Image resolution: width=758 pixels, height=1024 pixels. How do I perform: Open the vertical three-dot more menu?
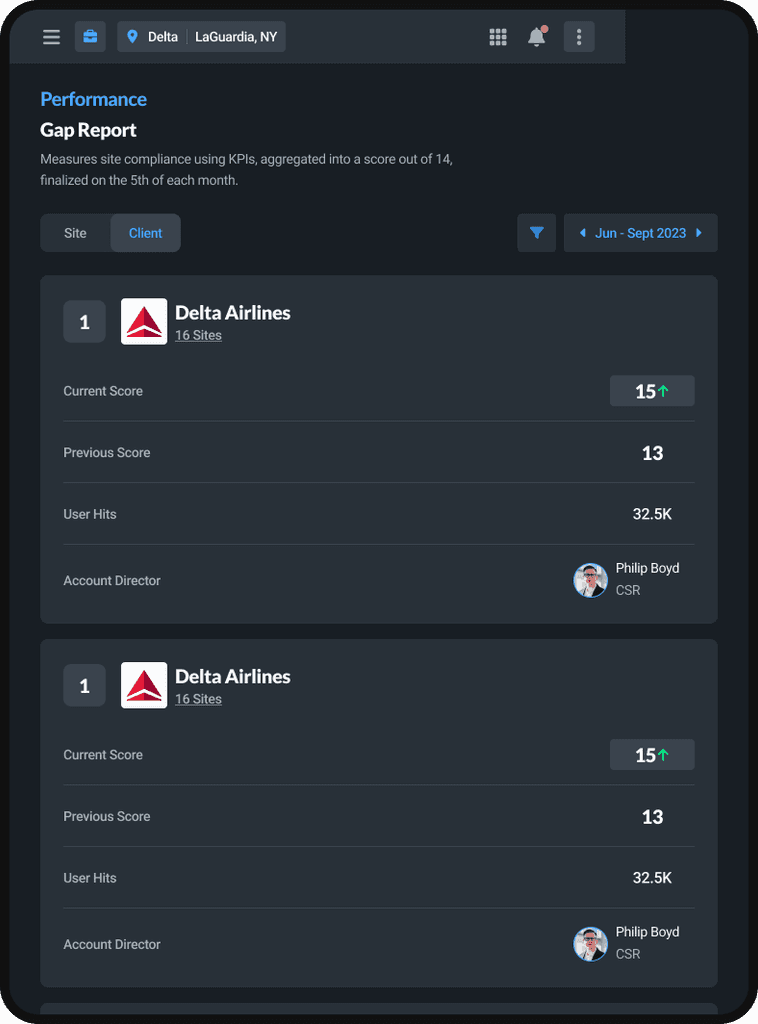[579, 37]
